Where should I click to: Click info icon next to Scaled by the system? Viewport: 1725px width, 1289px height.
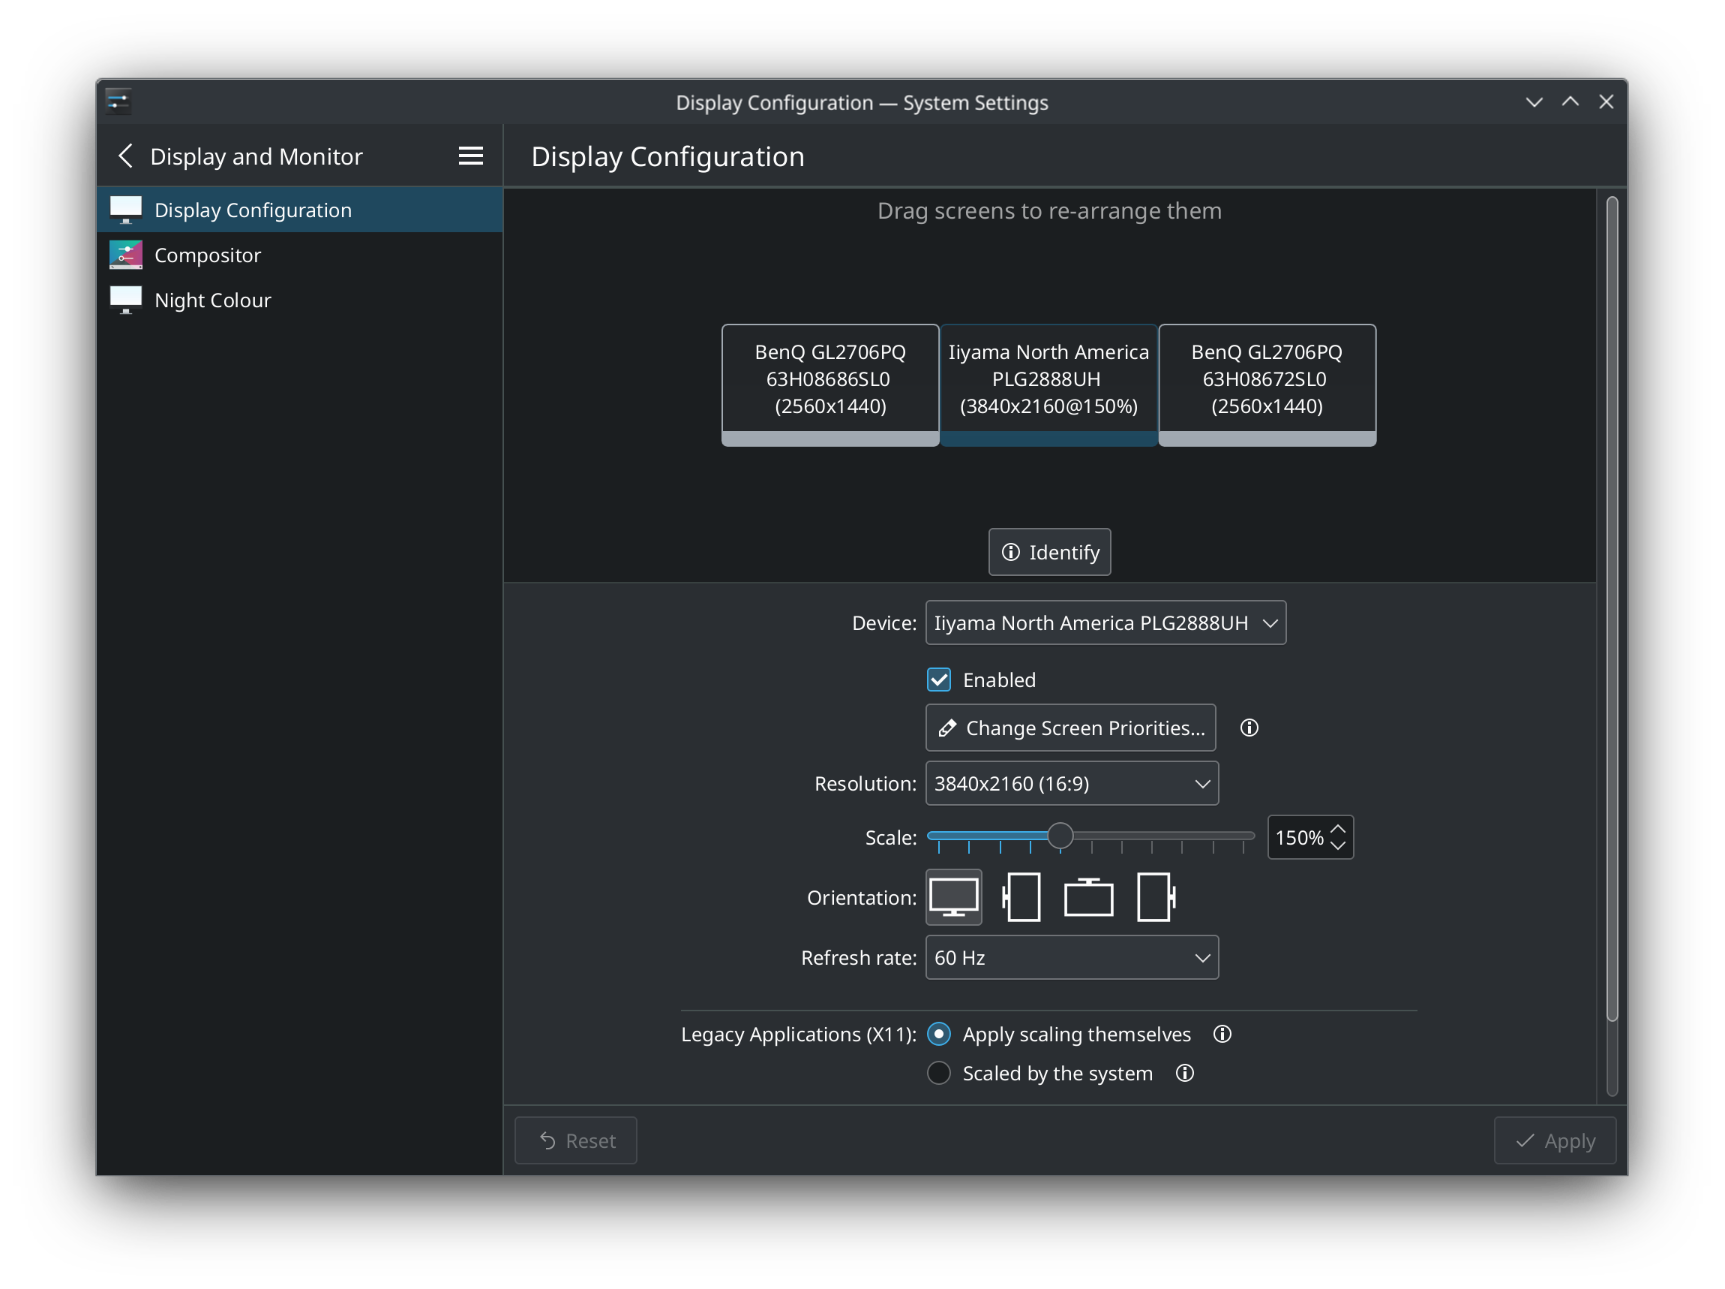1185,1073
